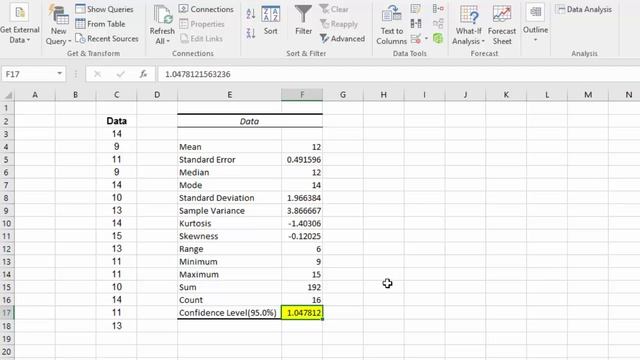Select the Standard Deviation value 1.966384
This screenshot has width=640, height=360.
click(x=302, y=198)
